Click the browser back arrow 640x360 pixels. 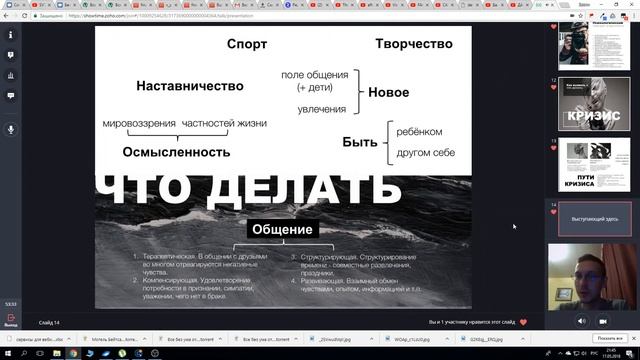click(x=6, y=16)
